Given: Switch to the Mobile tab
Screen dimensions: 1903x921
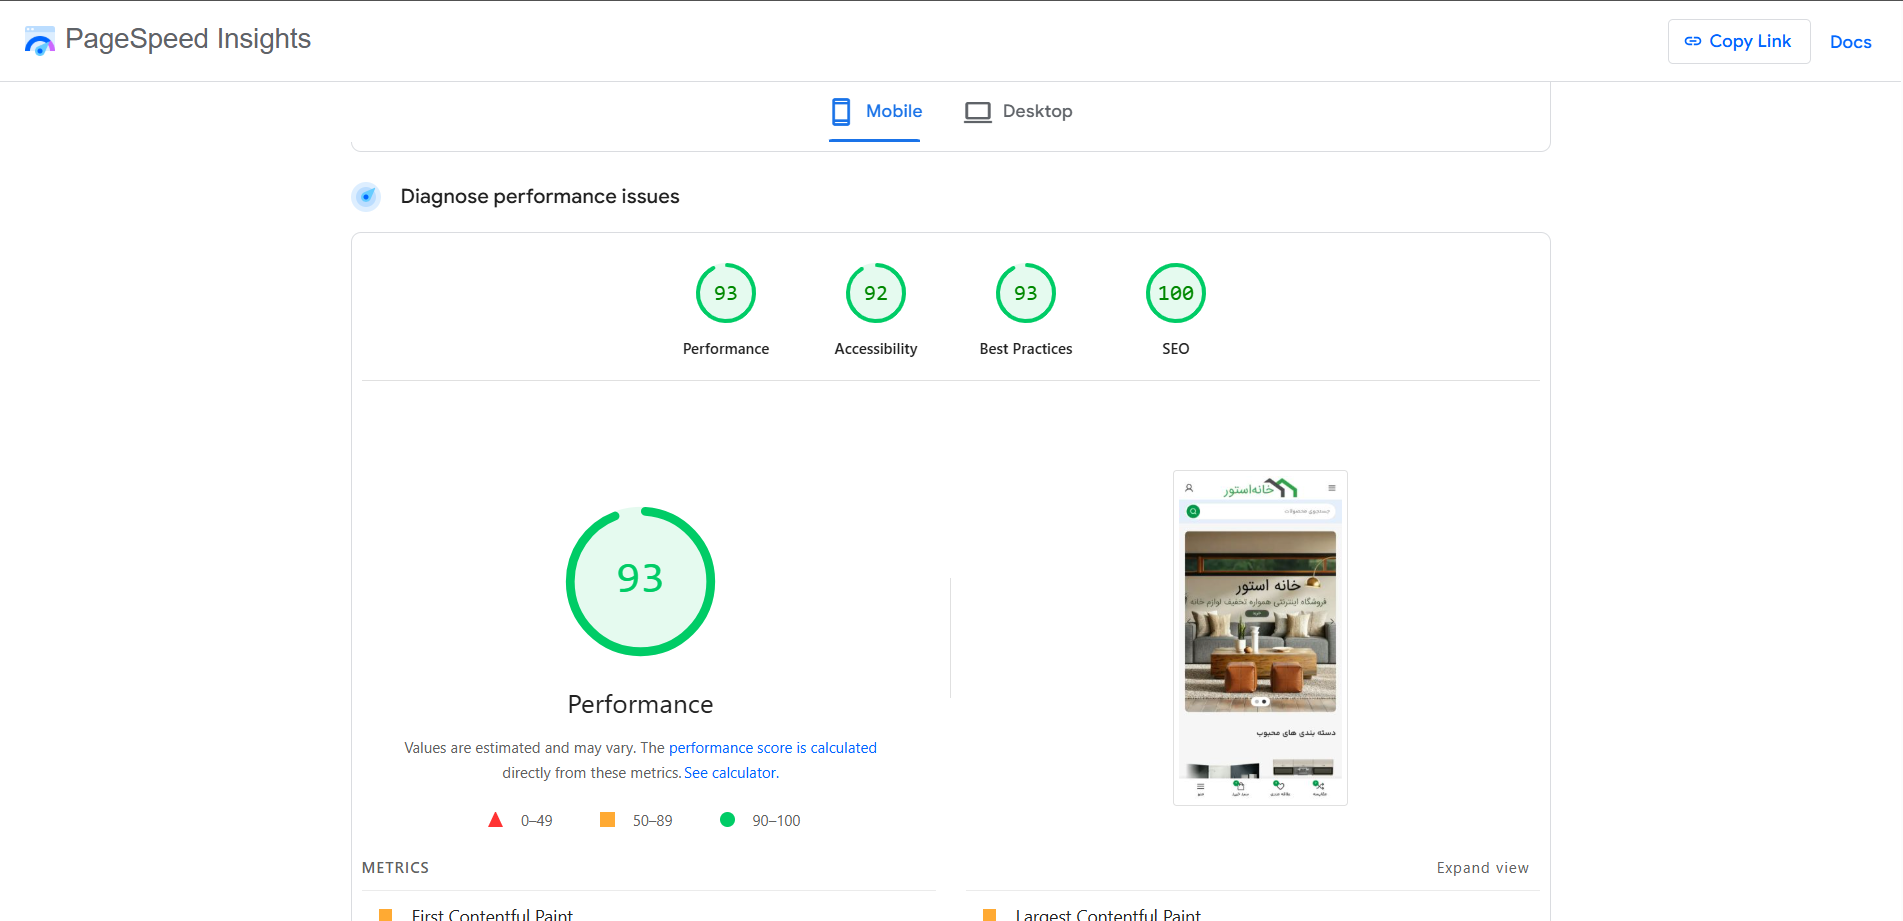Looking at the screenshot, I should 875,111.
